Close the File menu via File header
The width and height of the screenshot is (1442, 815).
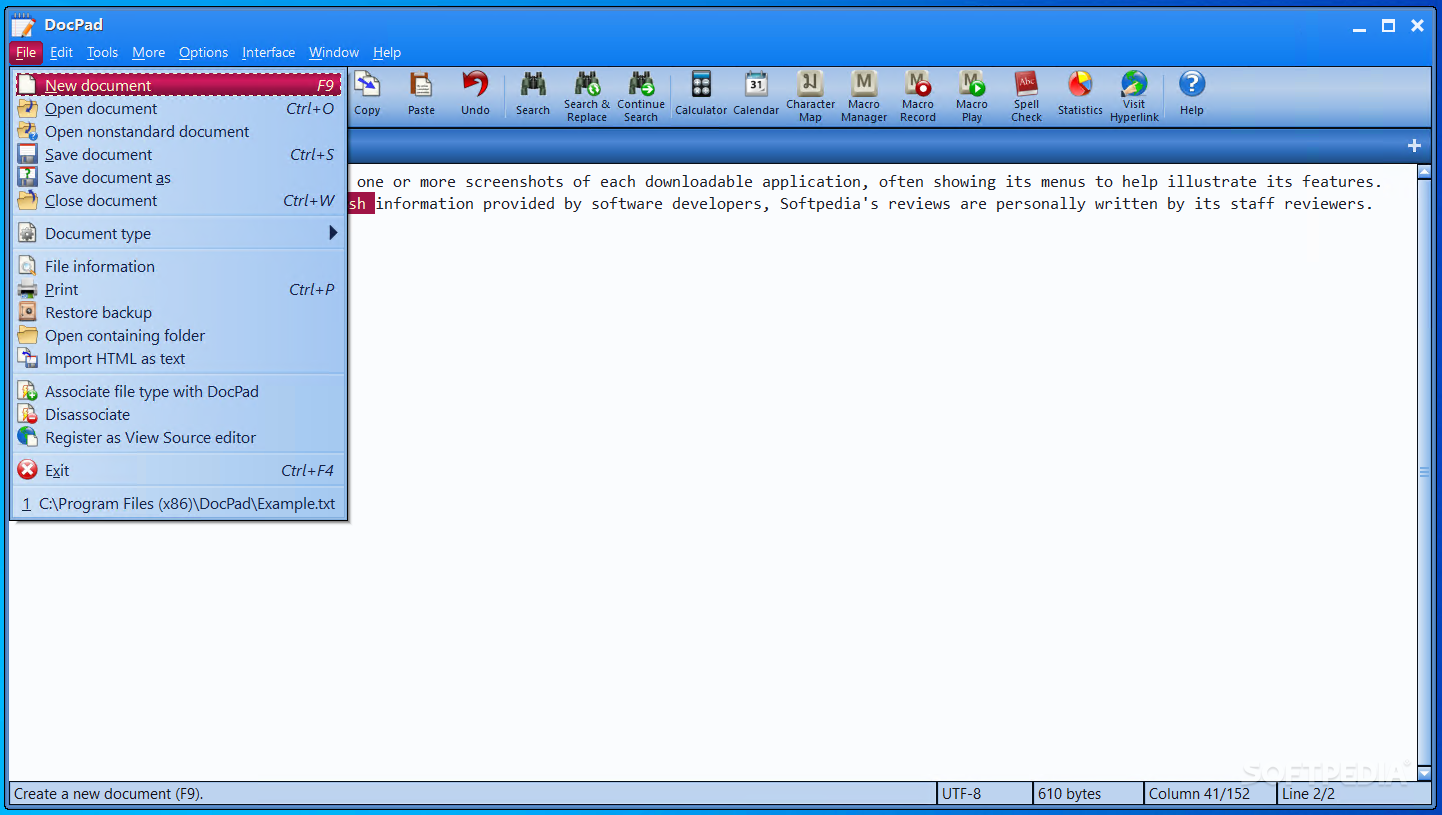pos(26,53)
